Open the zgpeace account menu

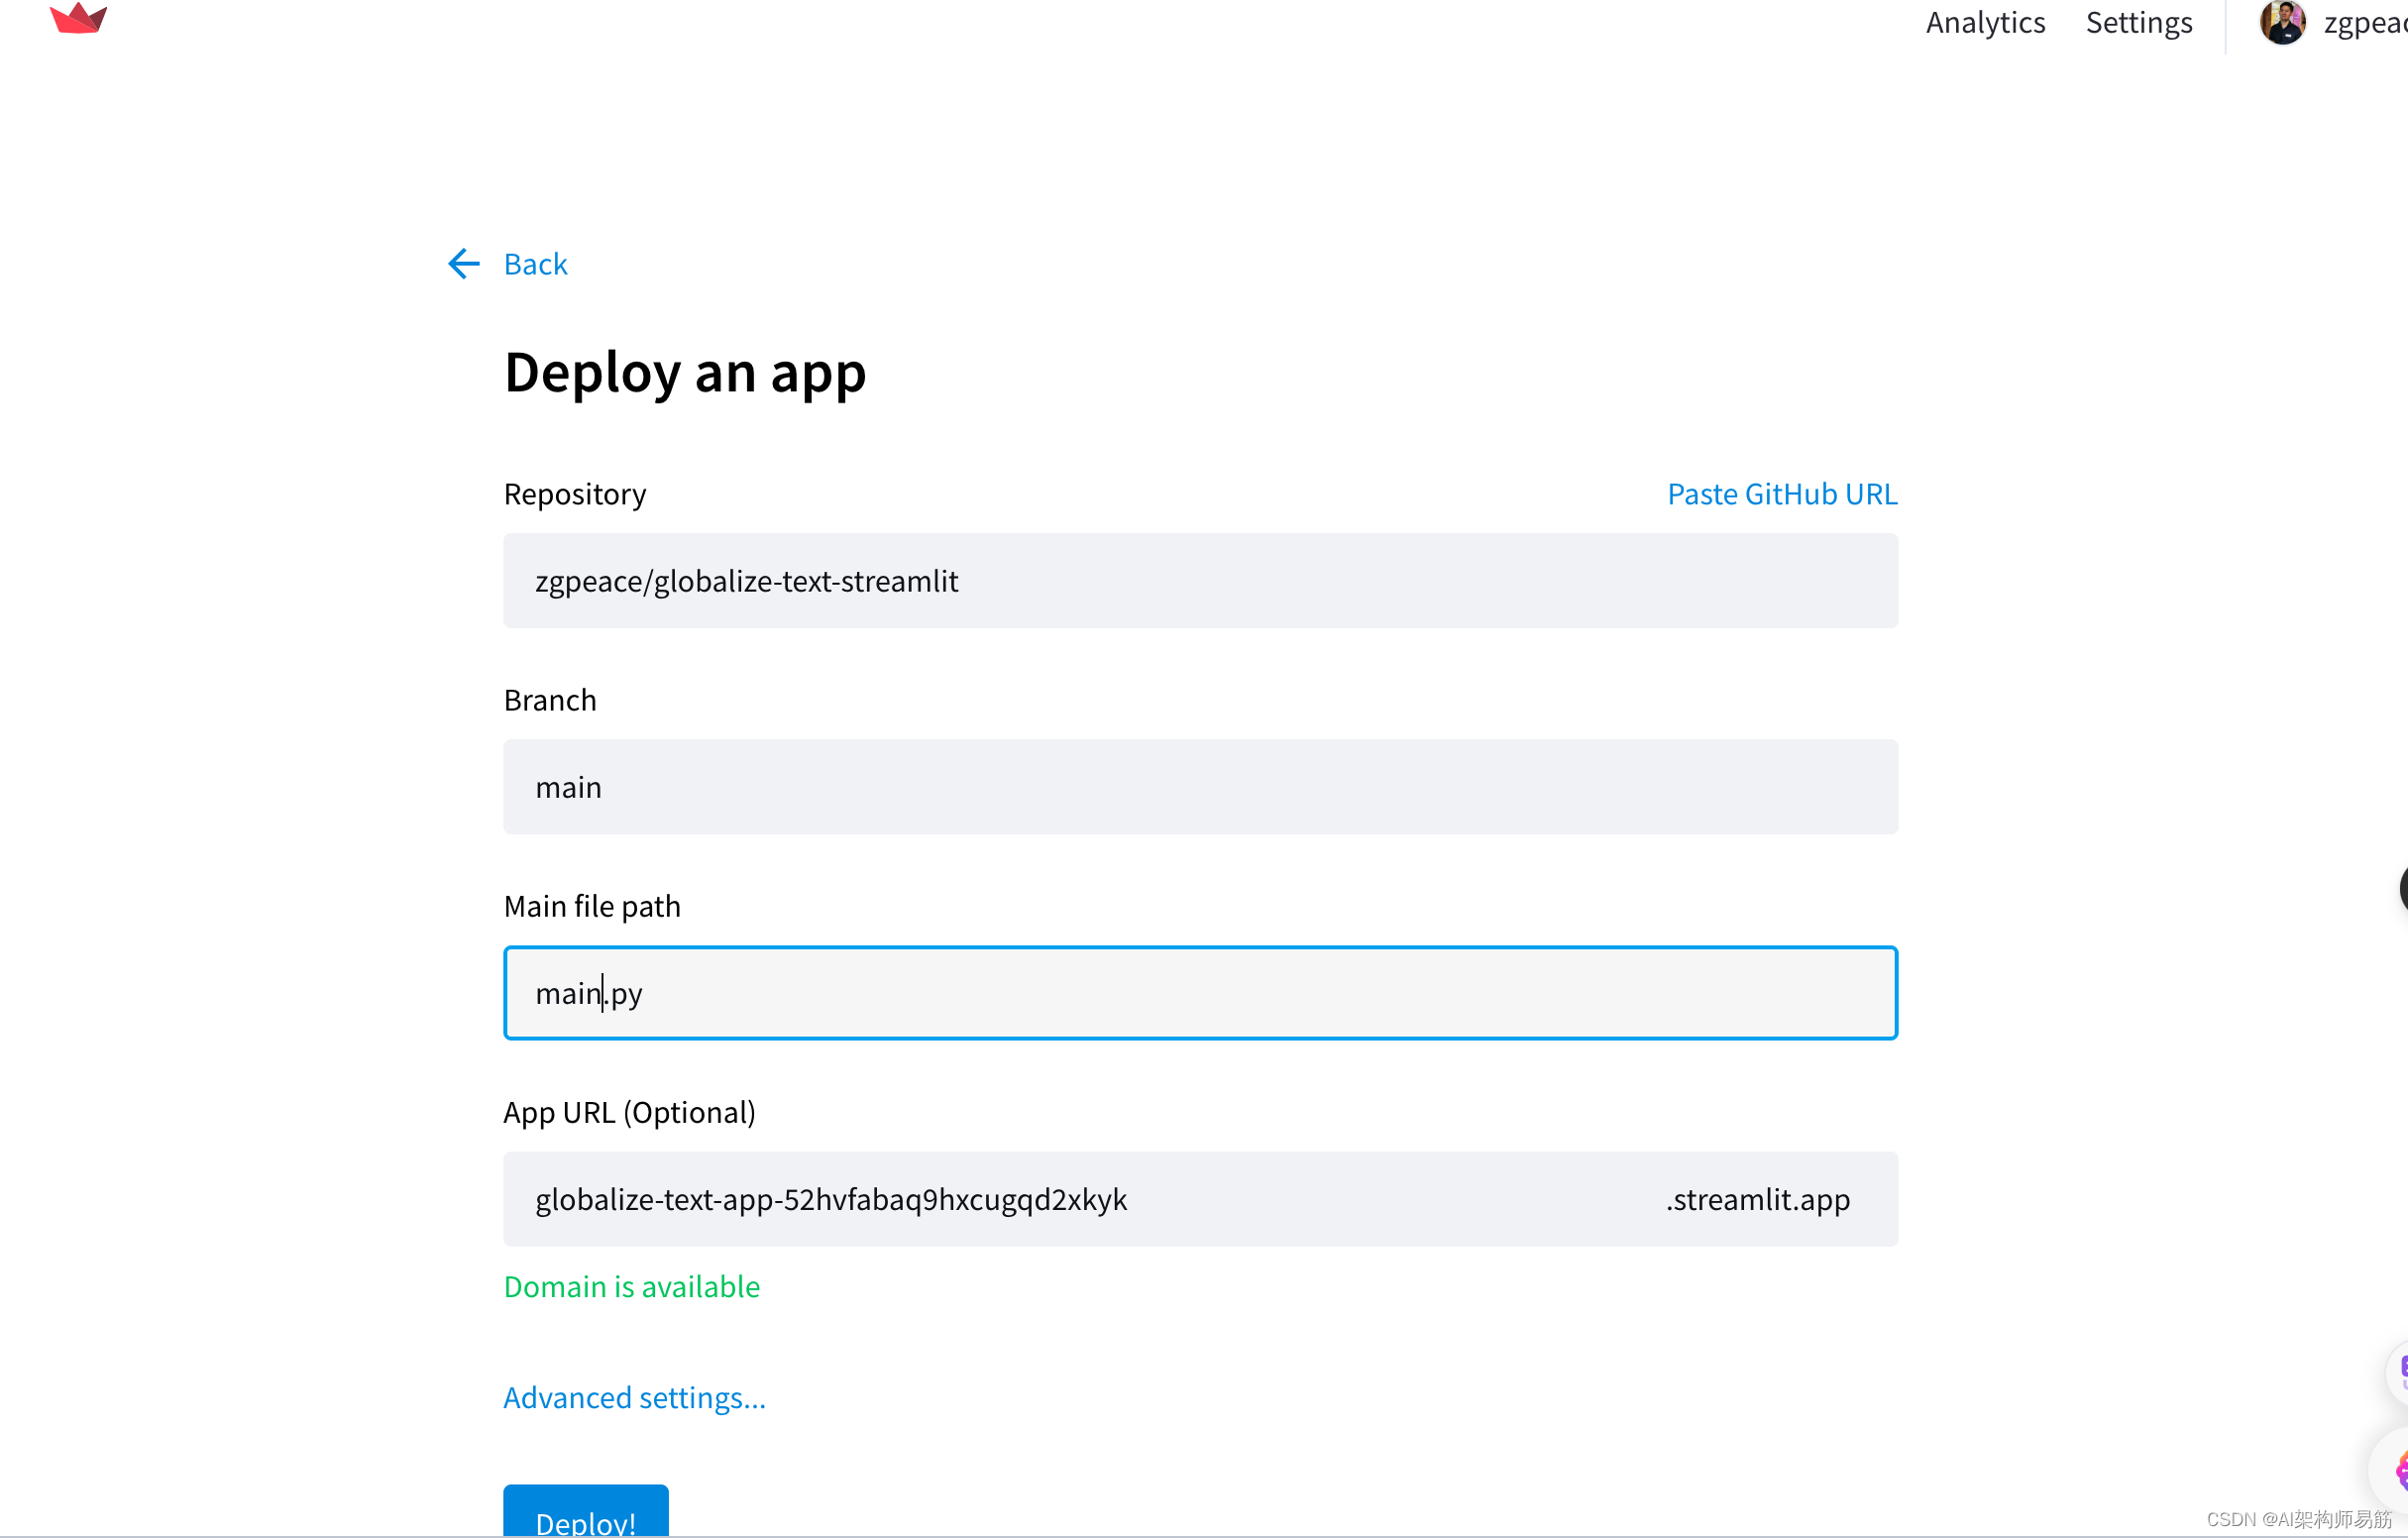pos(2365,22)
